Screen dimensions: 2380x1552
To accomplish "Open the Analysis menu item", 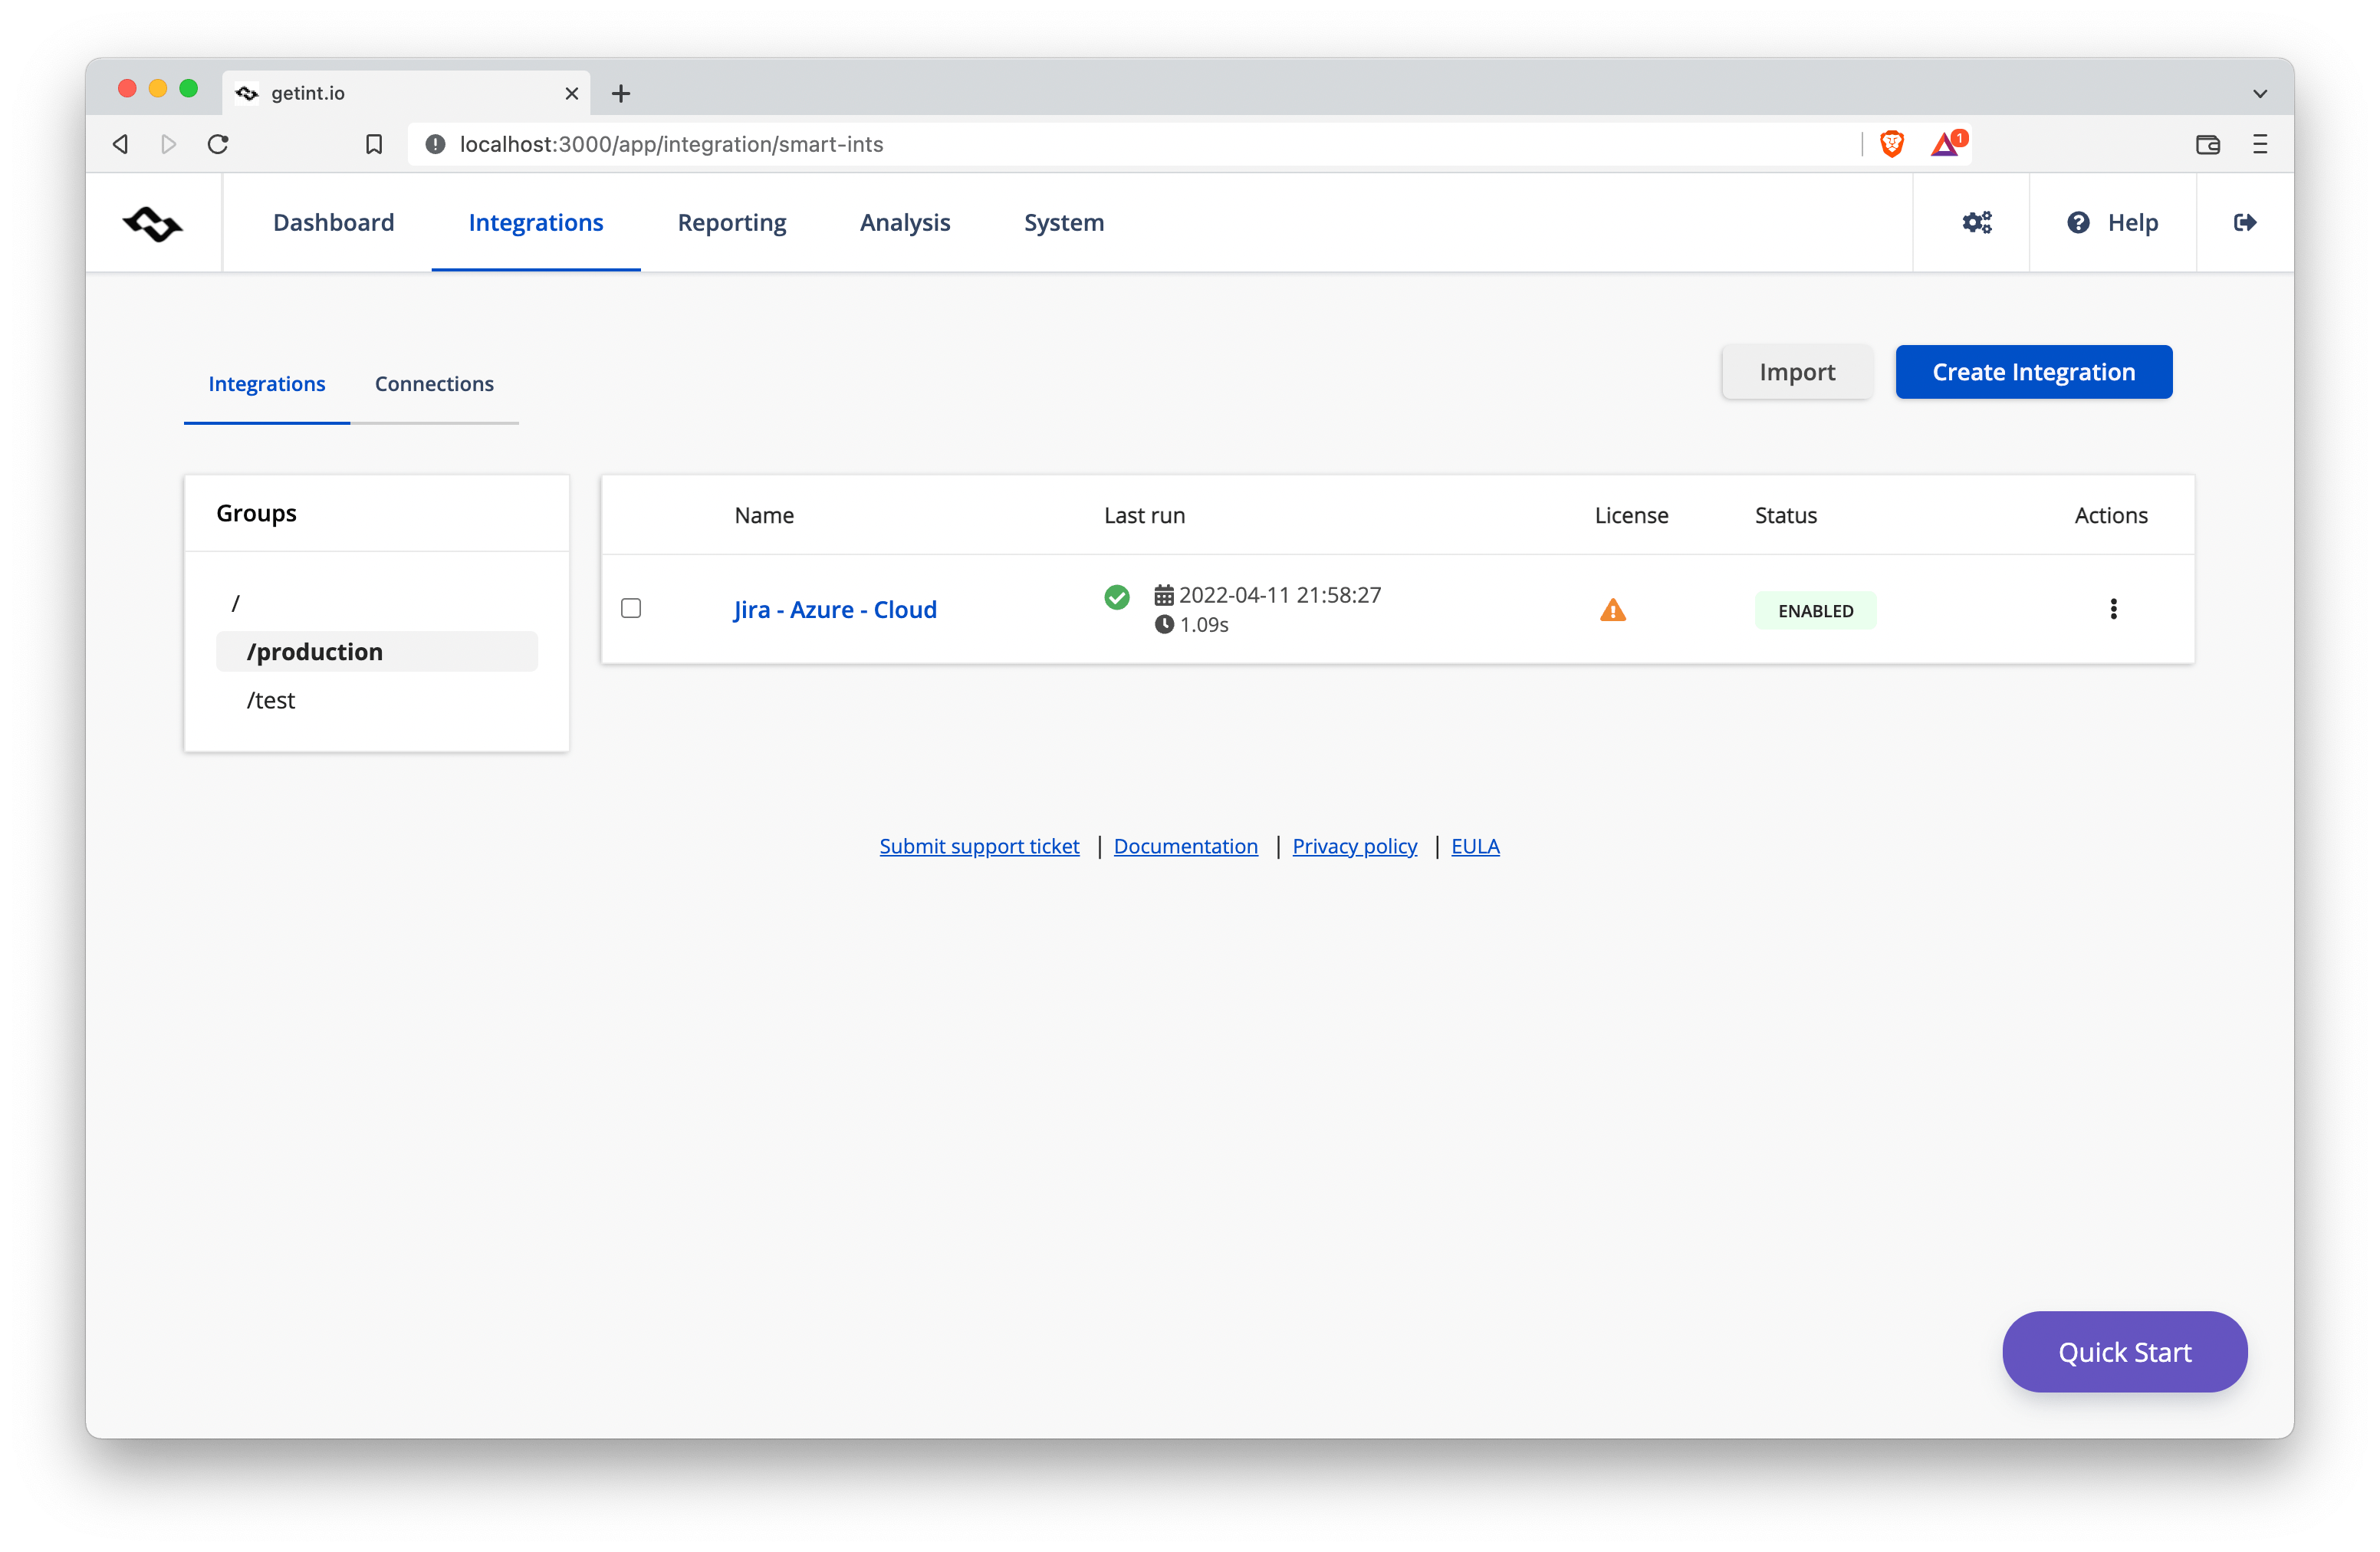I will pos(904,222).
